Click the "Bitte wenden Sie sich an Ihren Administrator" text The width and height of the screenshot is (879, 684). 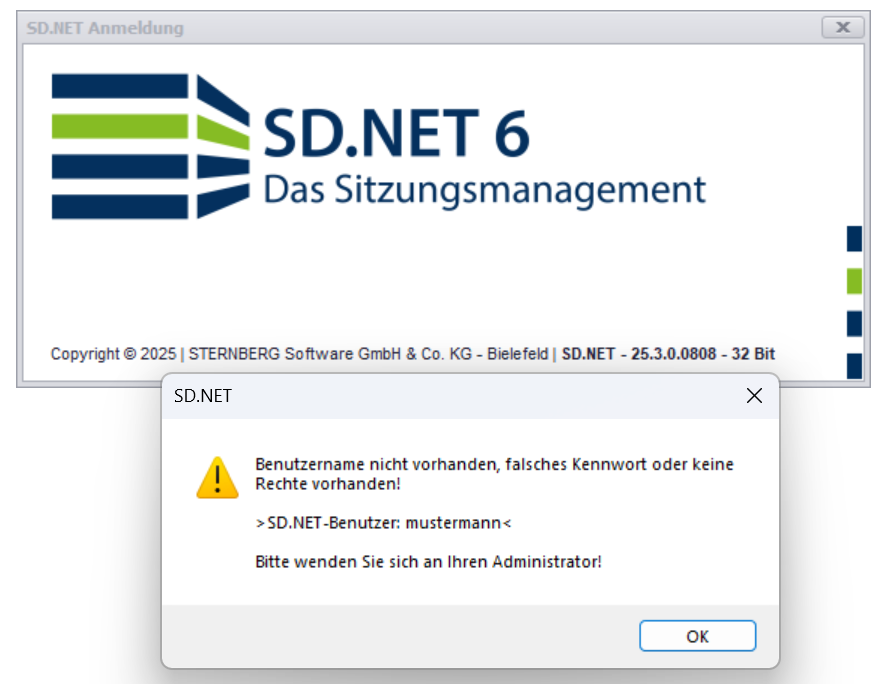(428, 561)
